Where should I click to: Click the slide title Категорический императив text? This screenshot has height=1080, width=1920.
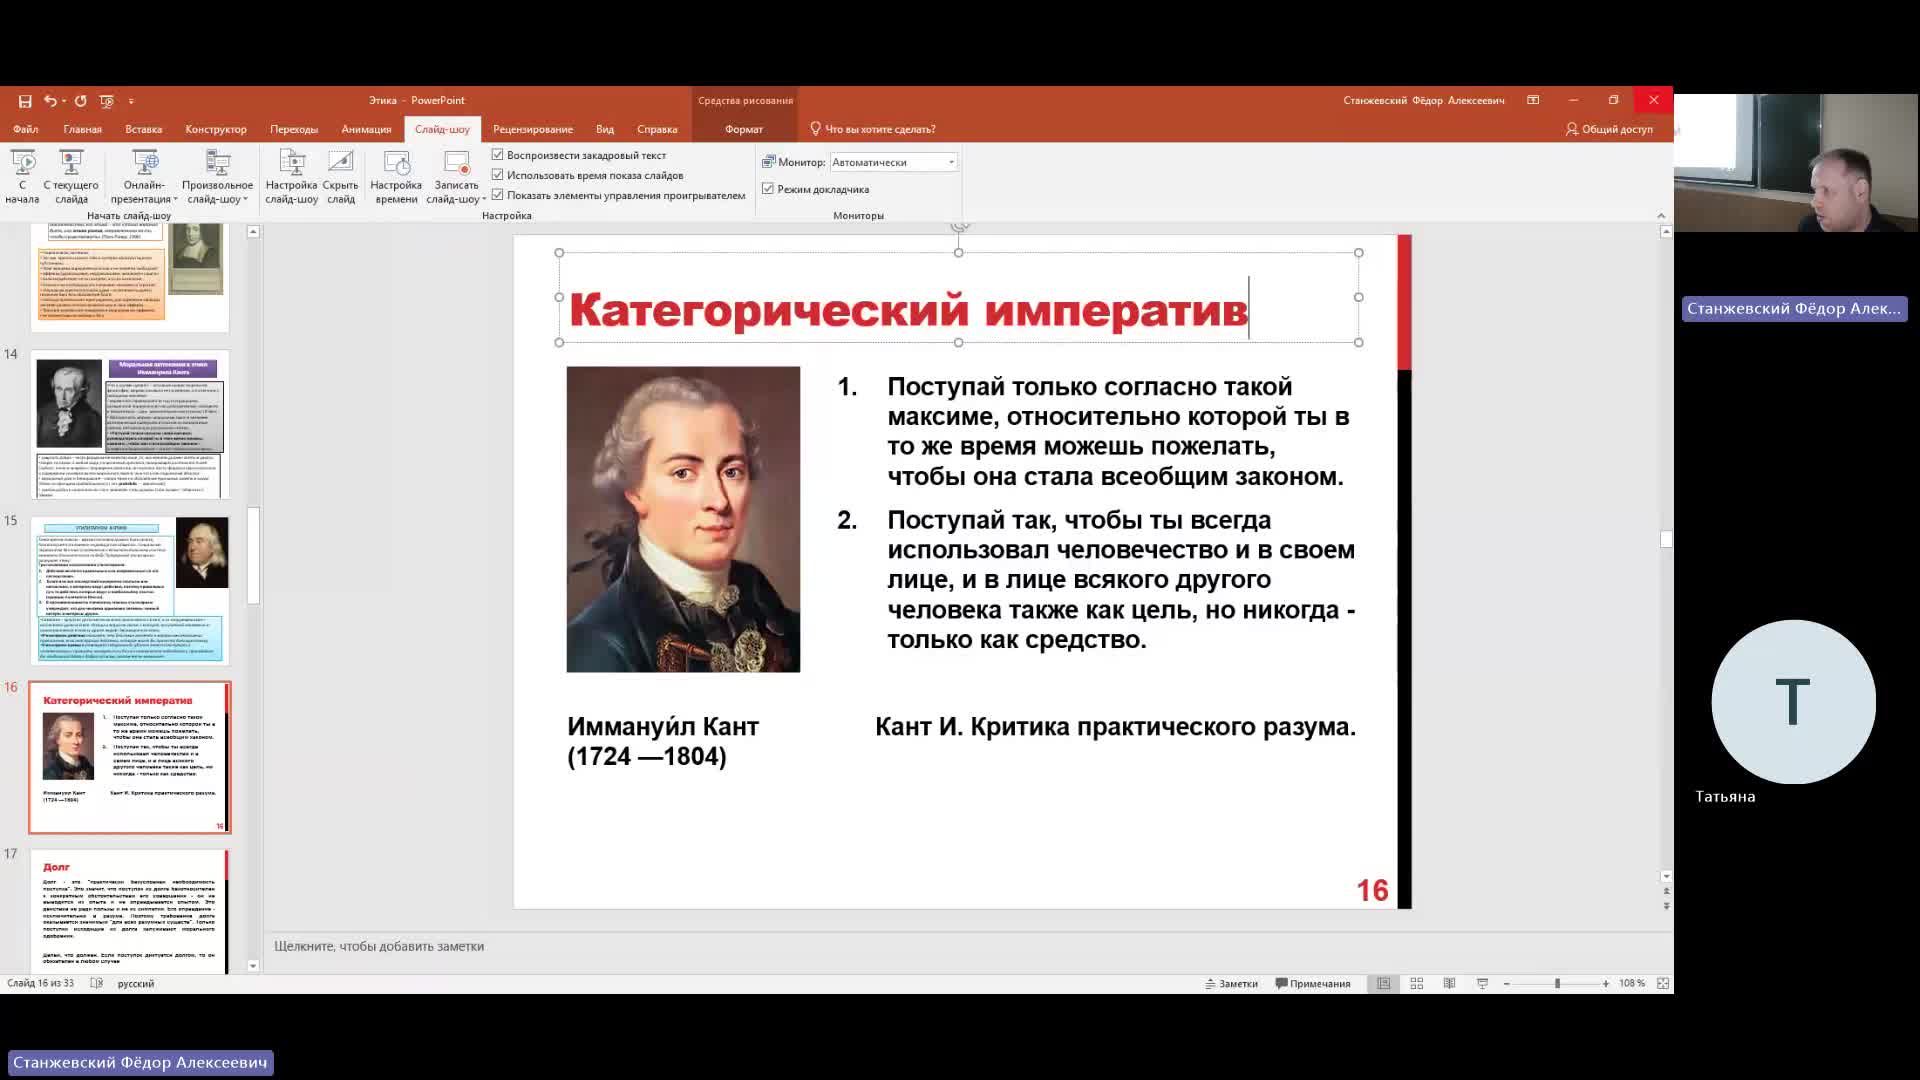(x=908, y=310)
